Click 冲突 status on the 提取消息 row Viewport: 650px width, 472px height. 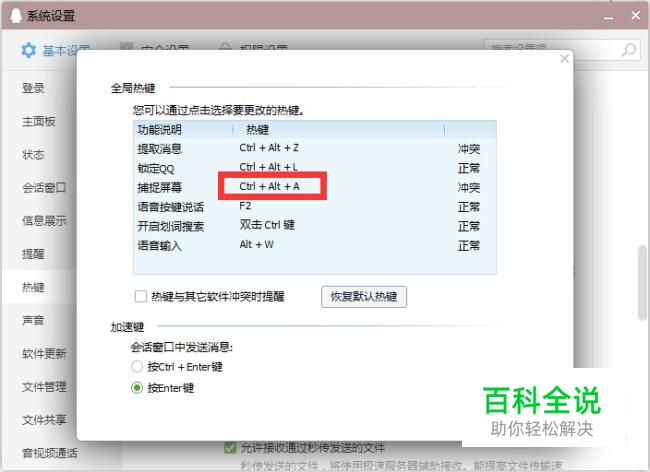pyautogui.click(x=469, y=149)
